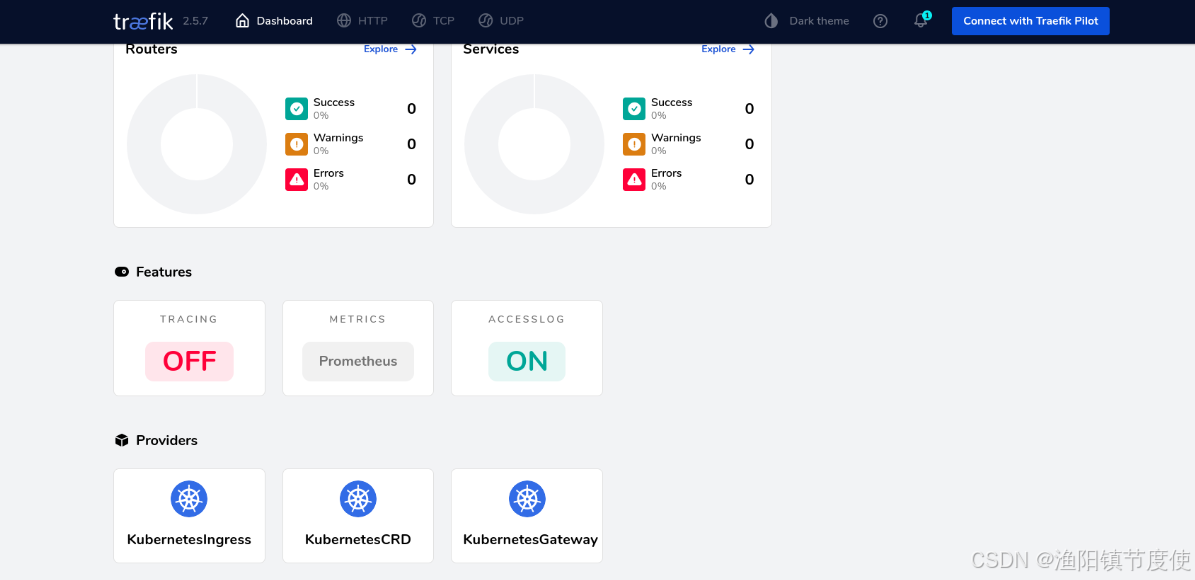Click the Dashboard home icon
Image resolution: width=1195 pixels, height=580 pixels.
point(242,21)
